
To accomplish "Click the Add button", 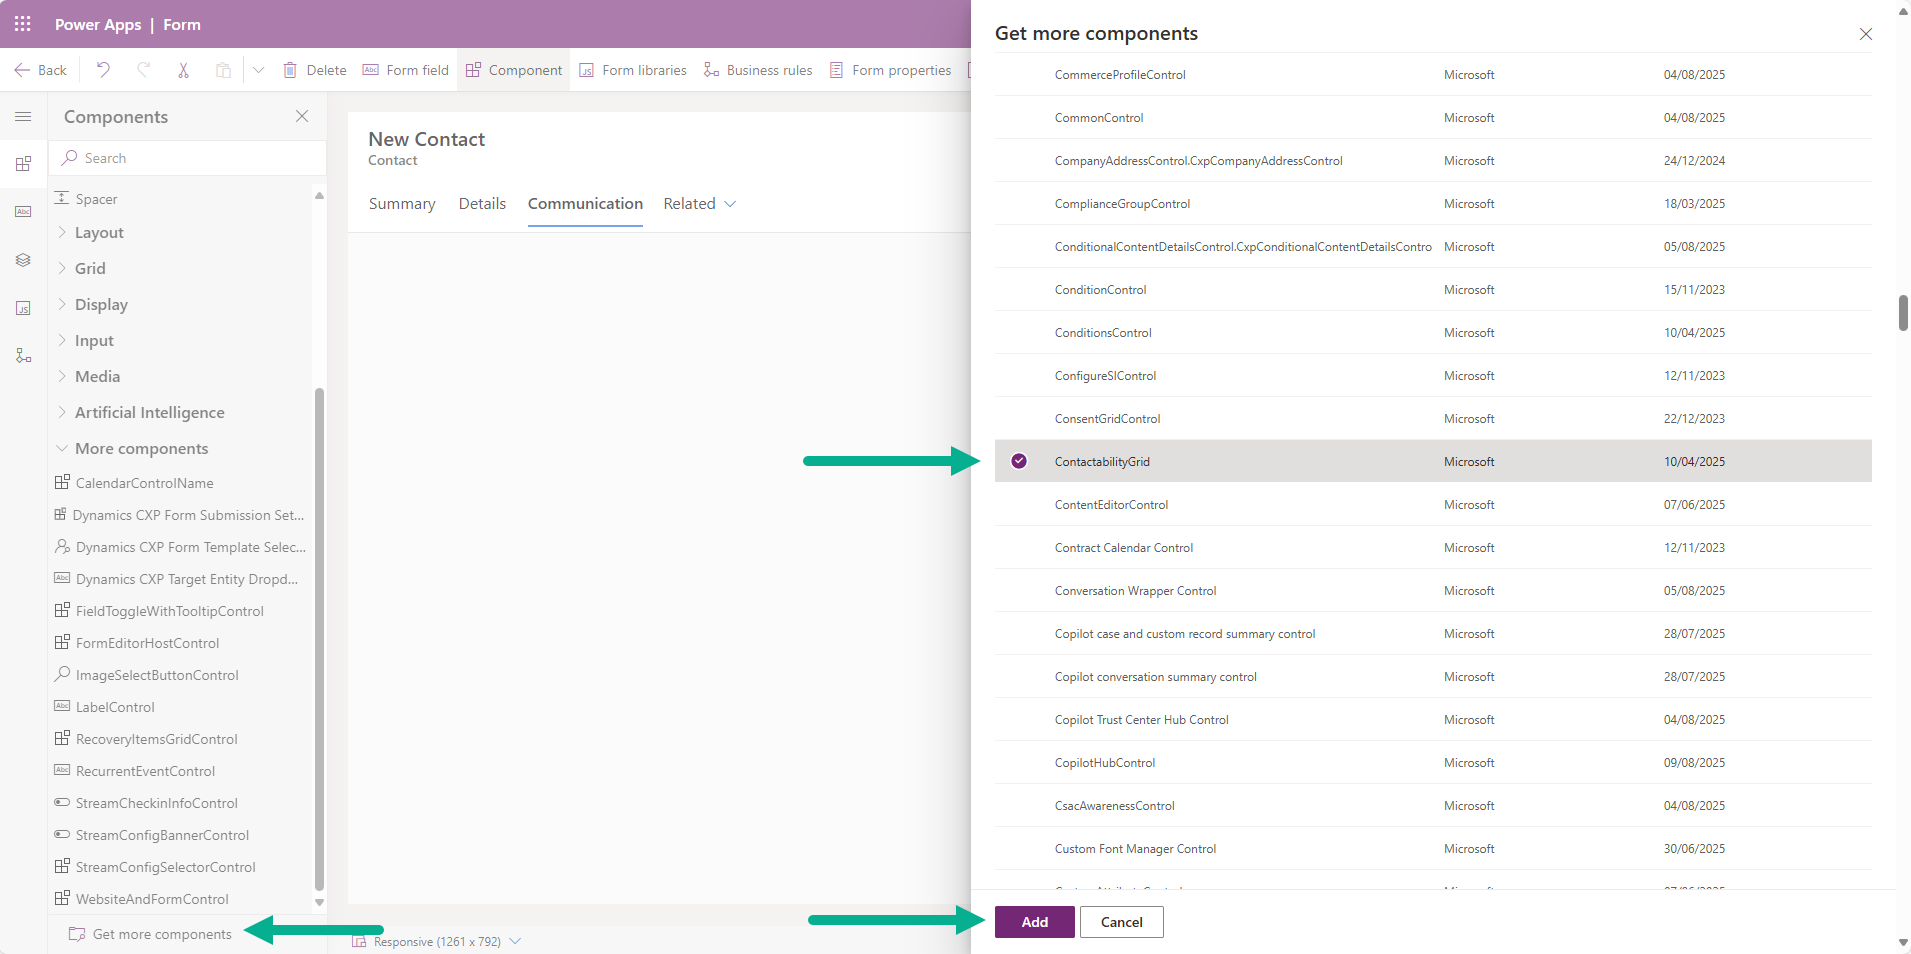I will (1034, 921).
